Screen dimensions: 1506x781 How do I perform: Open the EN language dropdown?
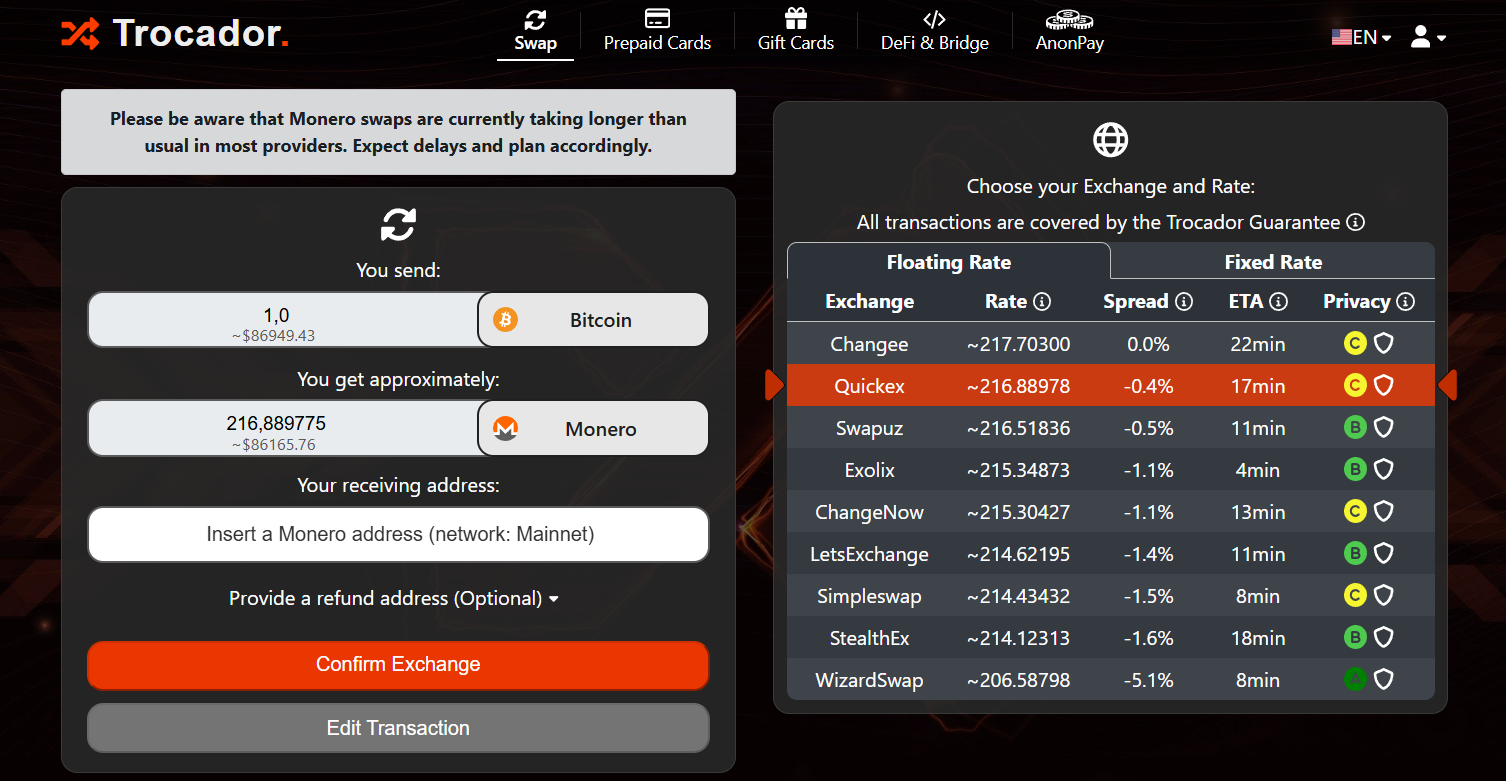[1361, 37]
